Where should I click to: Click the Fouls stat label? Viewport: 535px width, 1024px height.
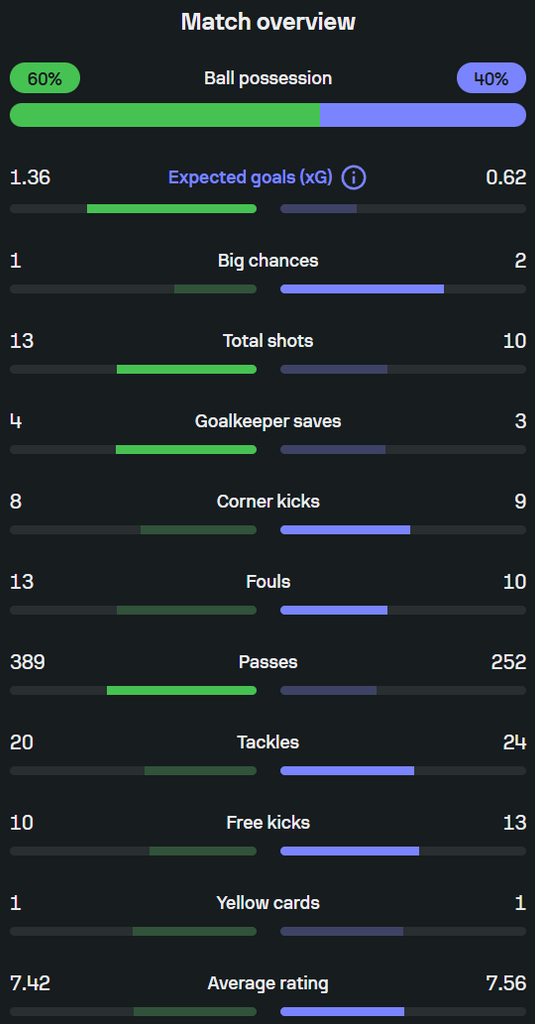coord(268,581)
